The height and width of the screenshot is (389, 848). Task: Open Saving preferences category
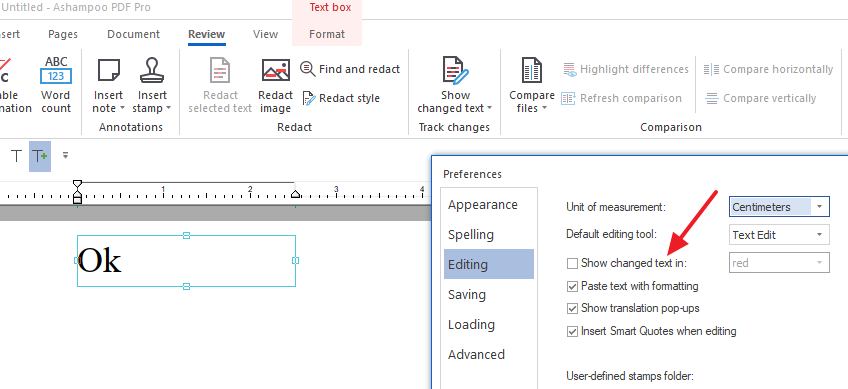click(x=467, y=294)
